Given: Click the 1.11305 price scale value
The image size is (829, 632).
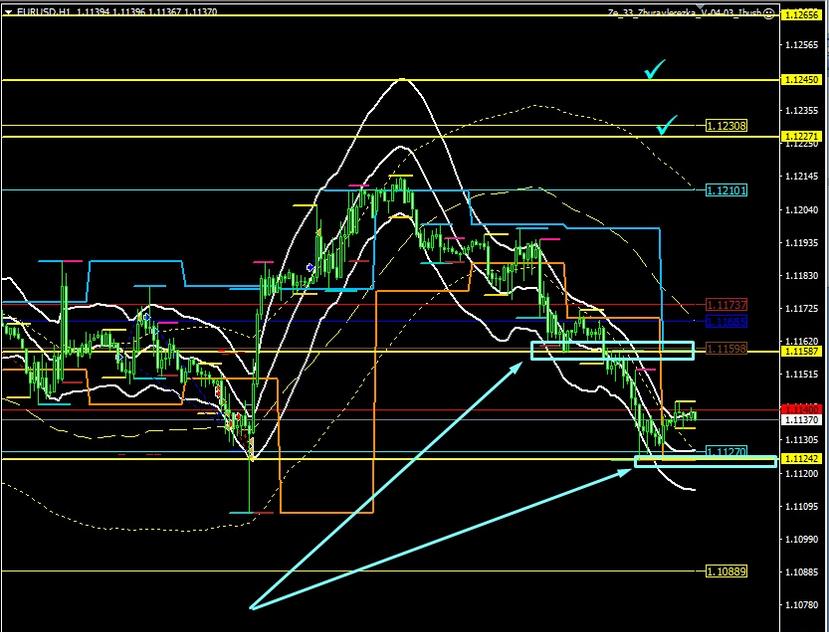Looking at the screenshot, I should pos(802,439).
